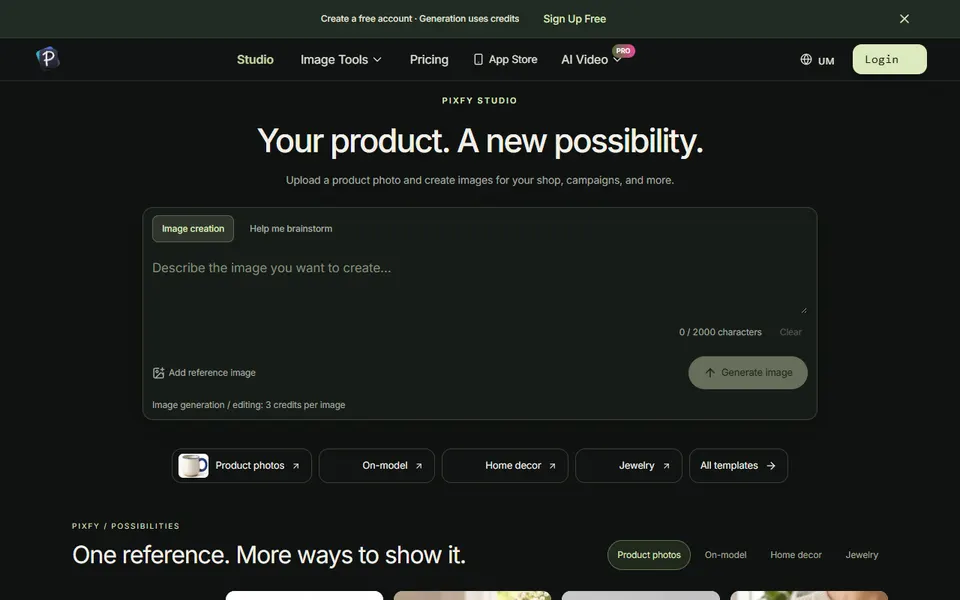The image size is (960, 600).
Task: Click the up arrow in Generate image button
Action: [710, 373]
